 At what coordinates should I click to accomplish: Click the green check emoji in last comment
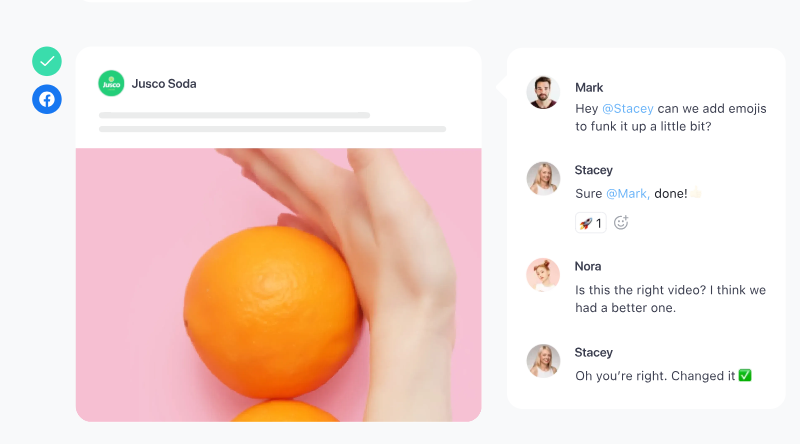point(745,375)
